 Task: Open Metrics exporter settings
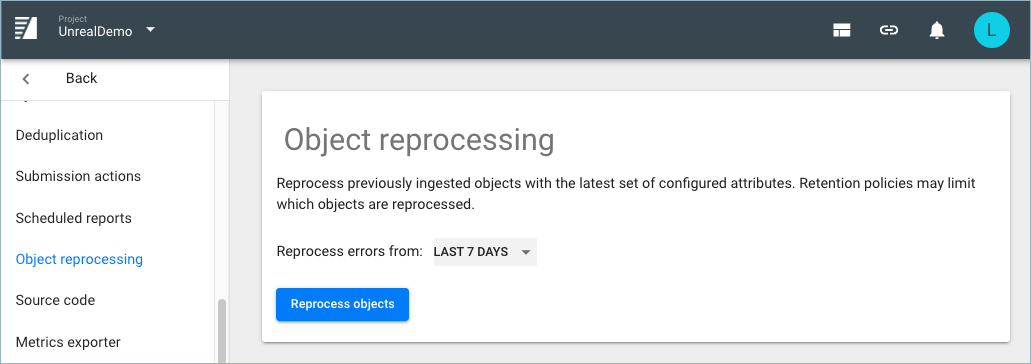coord(68,342)
